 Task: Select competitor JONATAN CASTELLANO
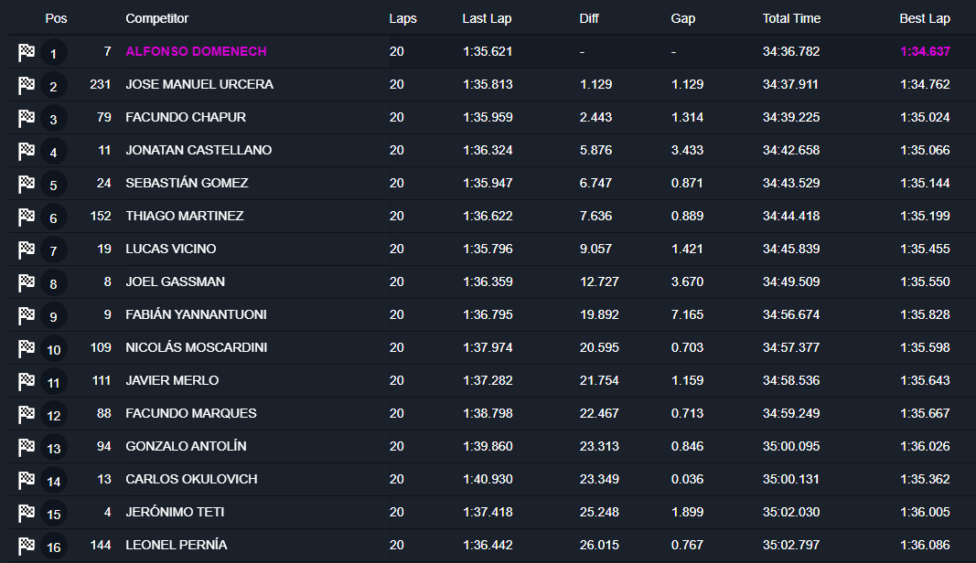click(x=198, y=150)
